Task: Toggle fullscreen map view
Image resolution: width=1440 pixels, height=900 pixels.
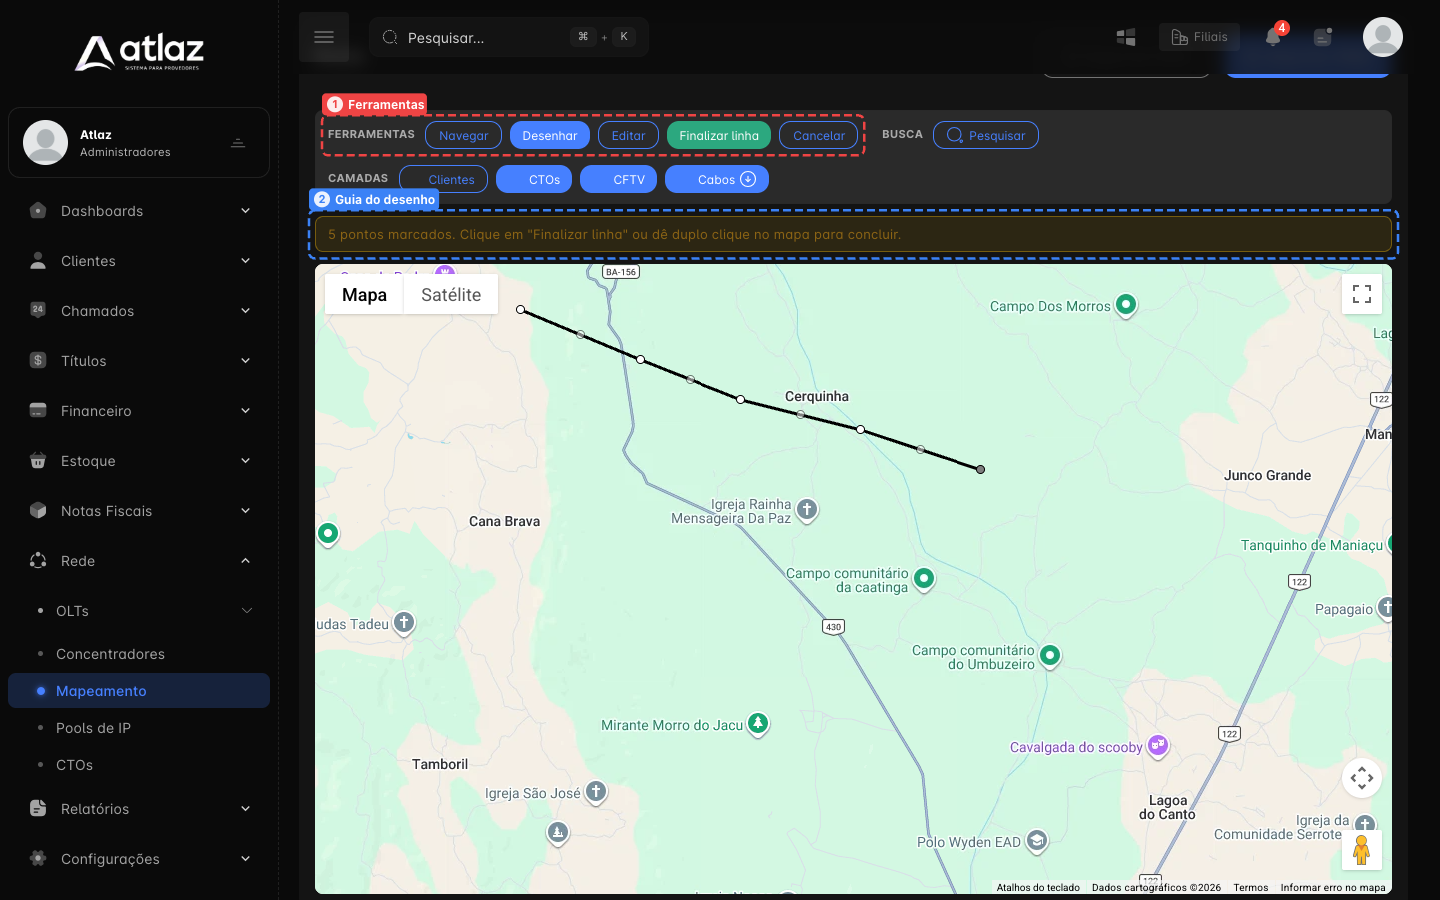Action: point(1362,294)
